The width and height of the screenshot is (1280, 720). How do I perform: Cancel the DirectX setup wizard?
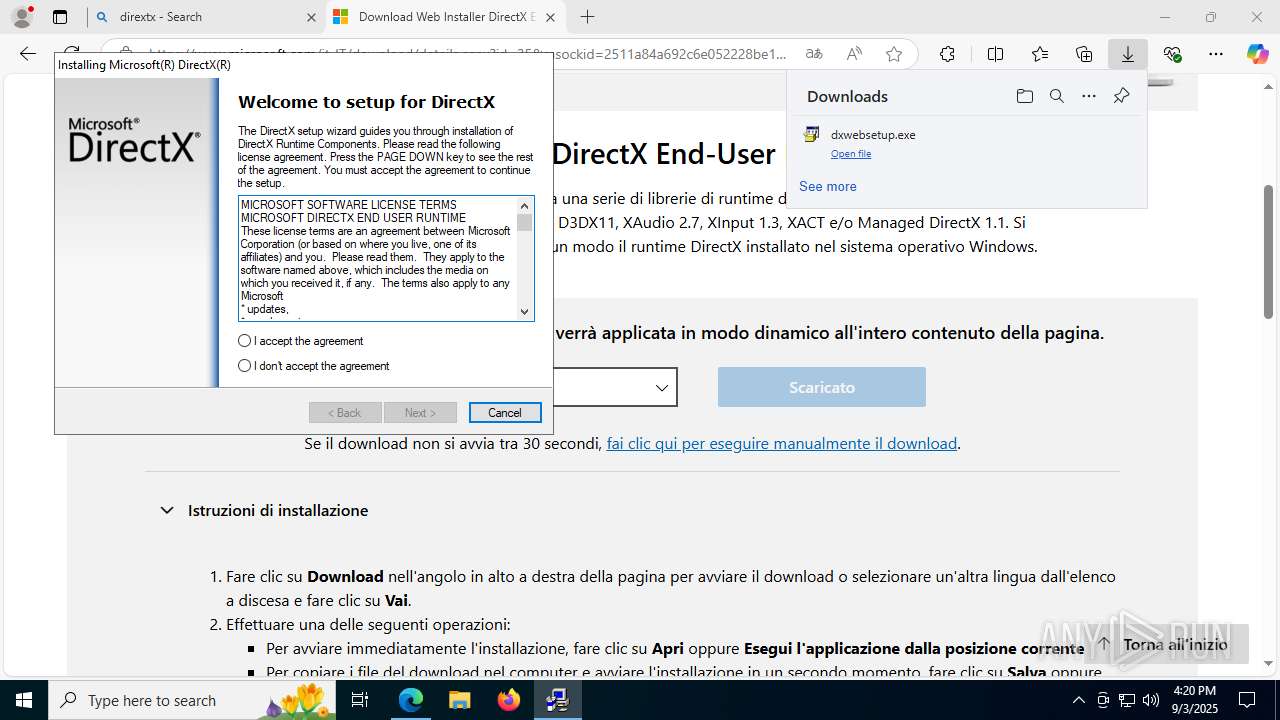pos(505,413)
